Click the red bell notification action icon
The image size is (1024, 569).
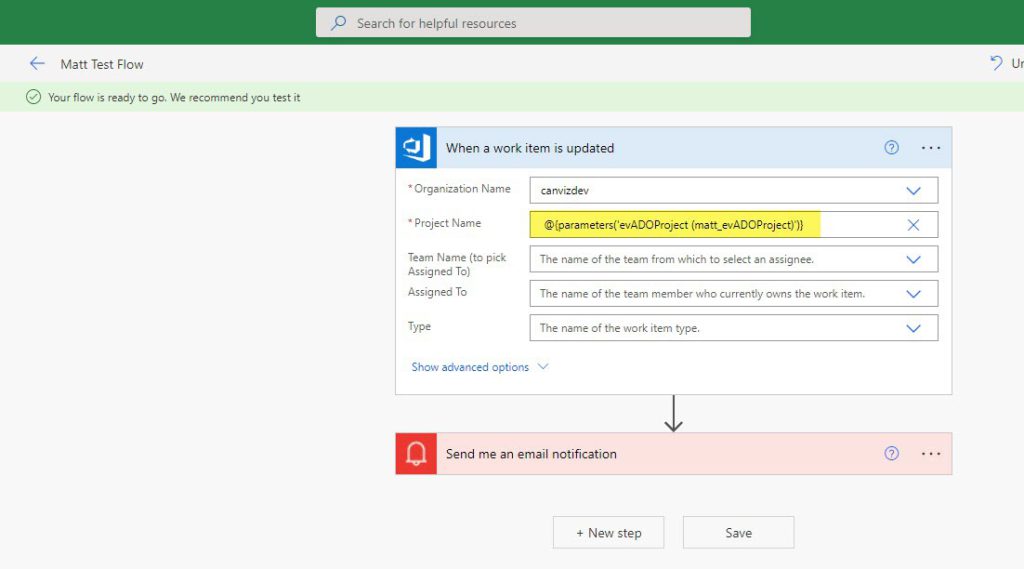pos(416,453)
